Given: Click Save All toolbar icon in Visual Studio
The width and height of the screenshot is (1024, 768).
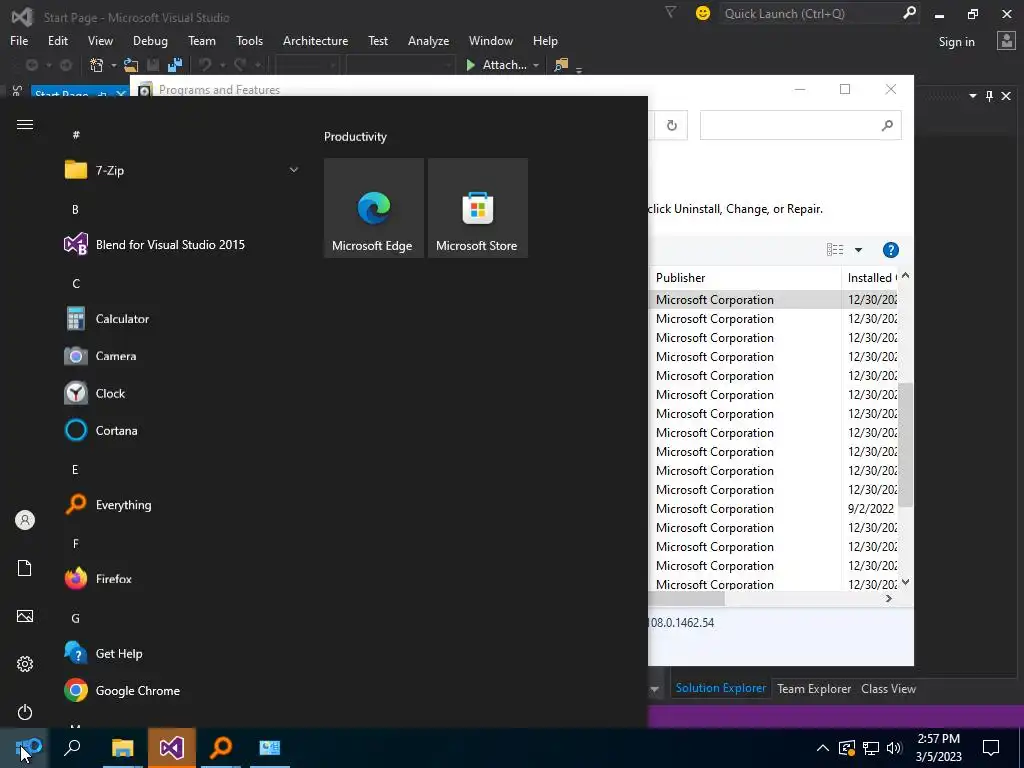Looking at the screenshot, I should click(x=175, y=65).
